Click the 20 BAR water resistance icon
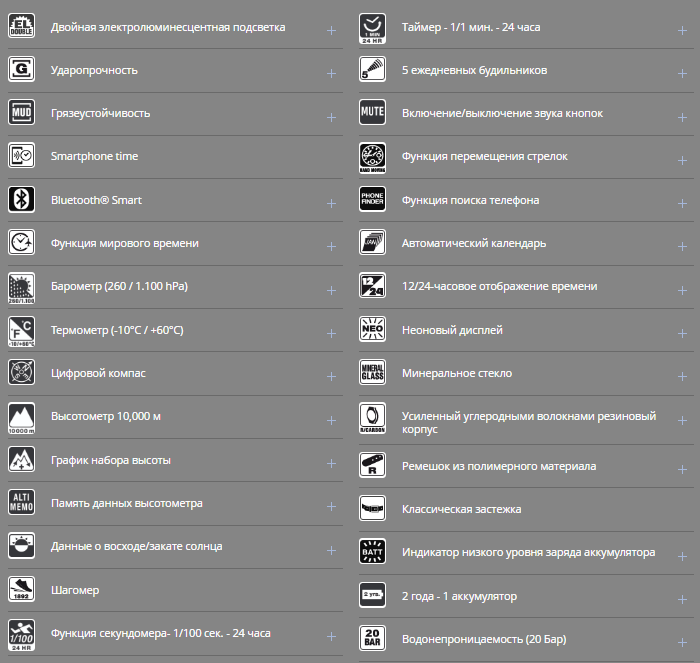Screen dimensions: 700x663 pos(372,638)
